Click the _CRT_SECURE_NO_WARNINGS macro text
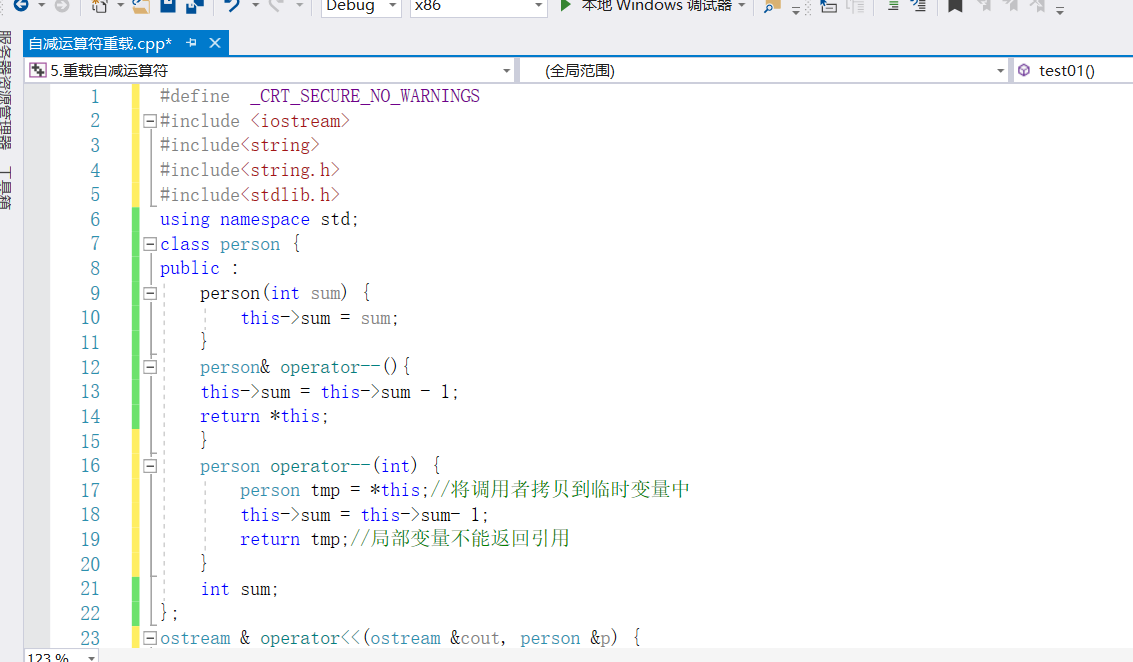This screenshot has height=662, width=1133. pos(365,96)
